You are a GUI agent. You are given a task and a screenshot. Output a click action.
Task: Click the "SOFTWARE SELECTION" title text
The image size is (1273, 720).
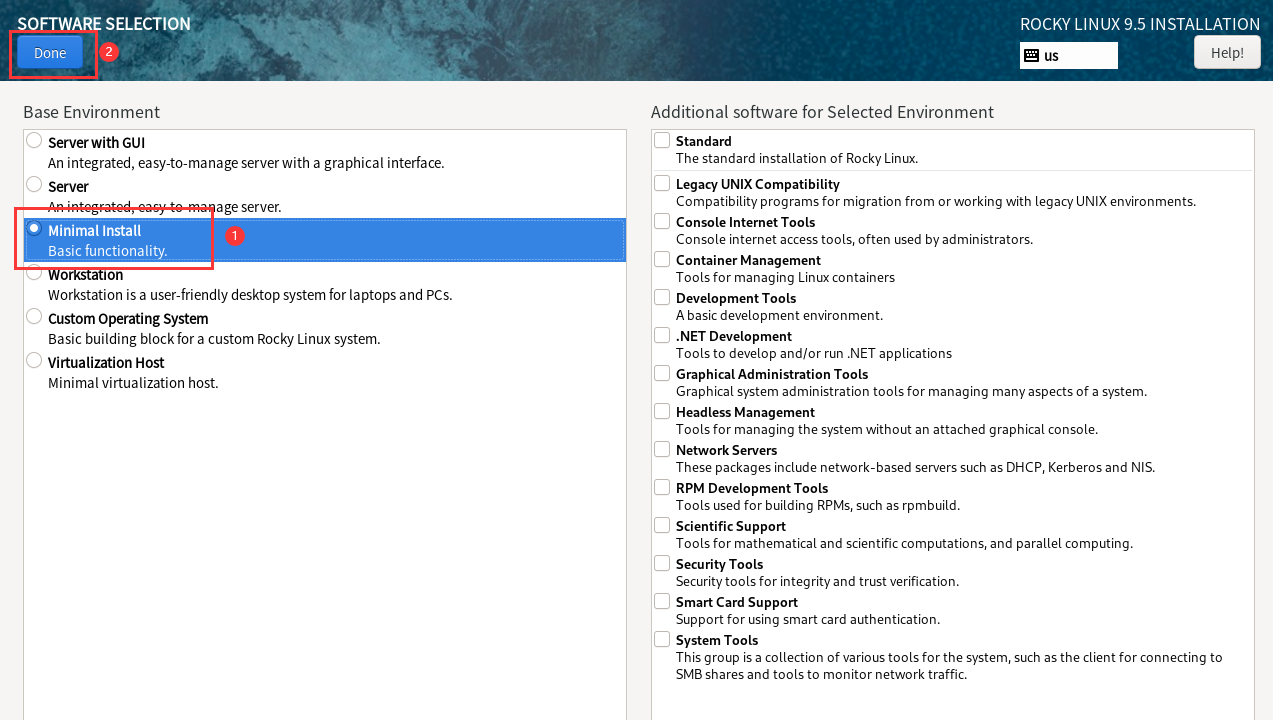[104, 24]
